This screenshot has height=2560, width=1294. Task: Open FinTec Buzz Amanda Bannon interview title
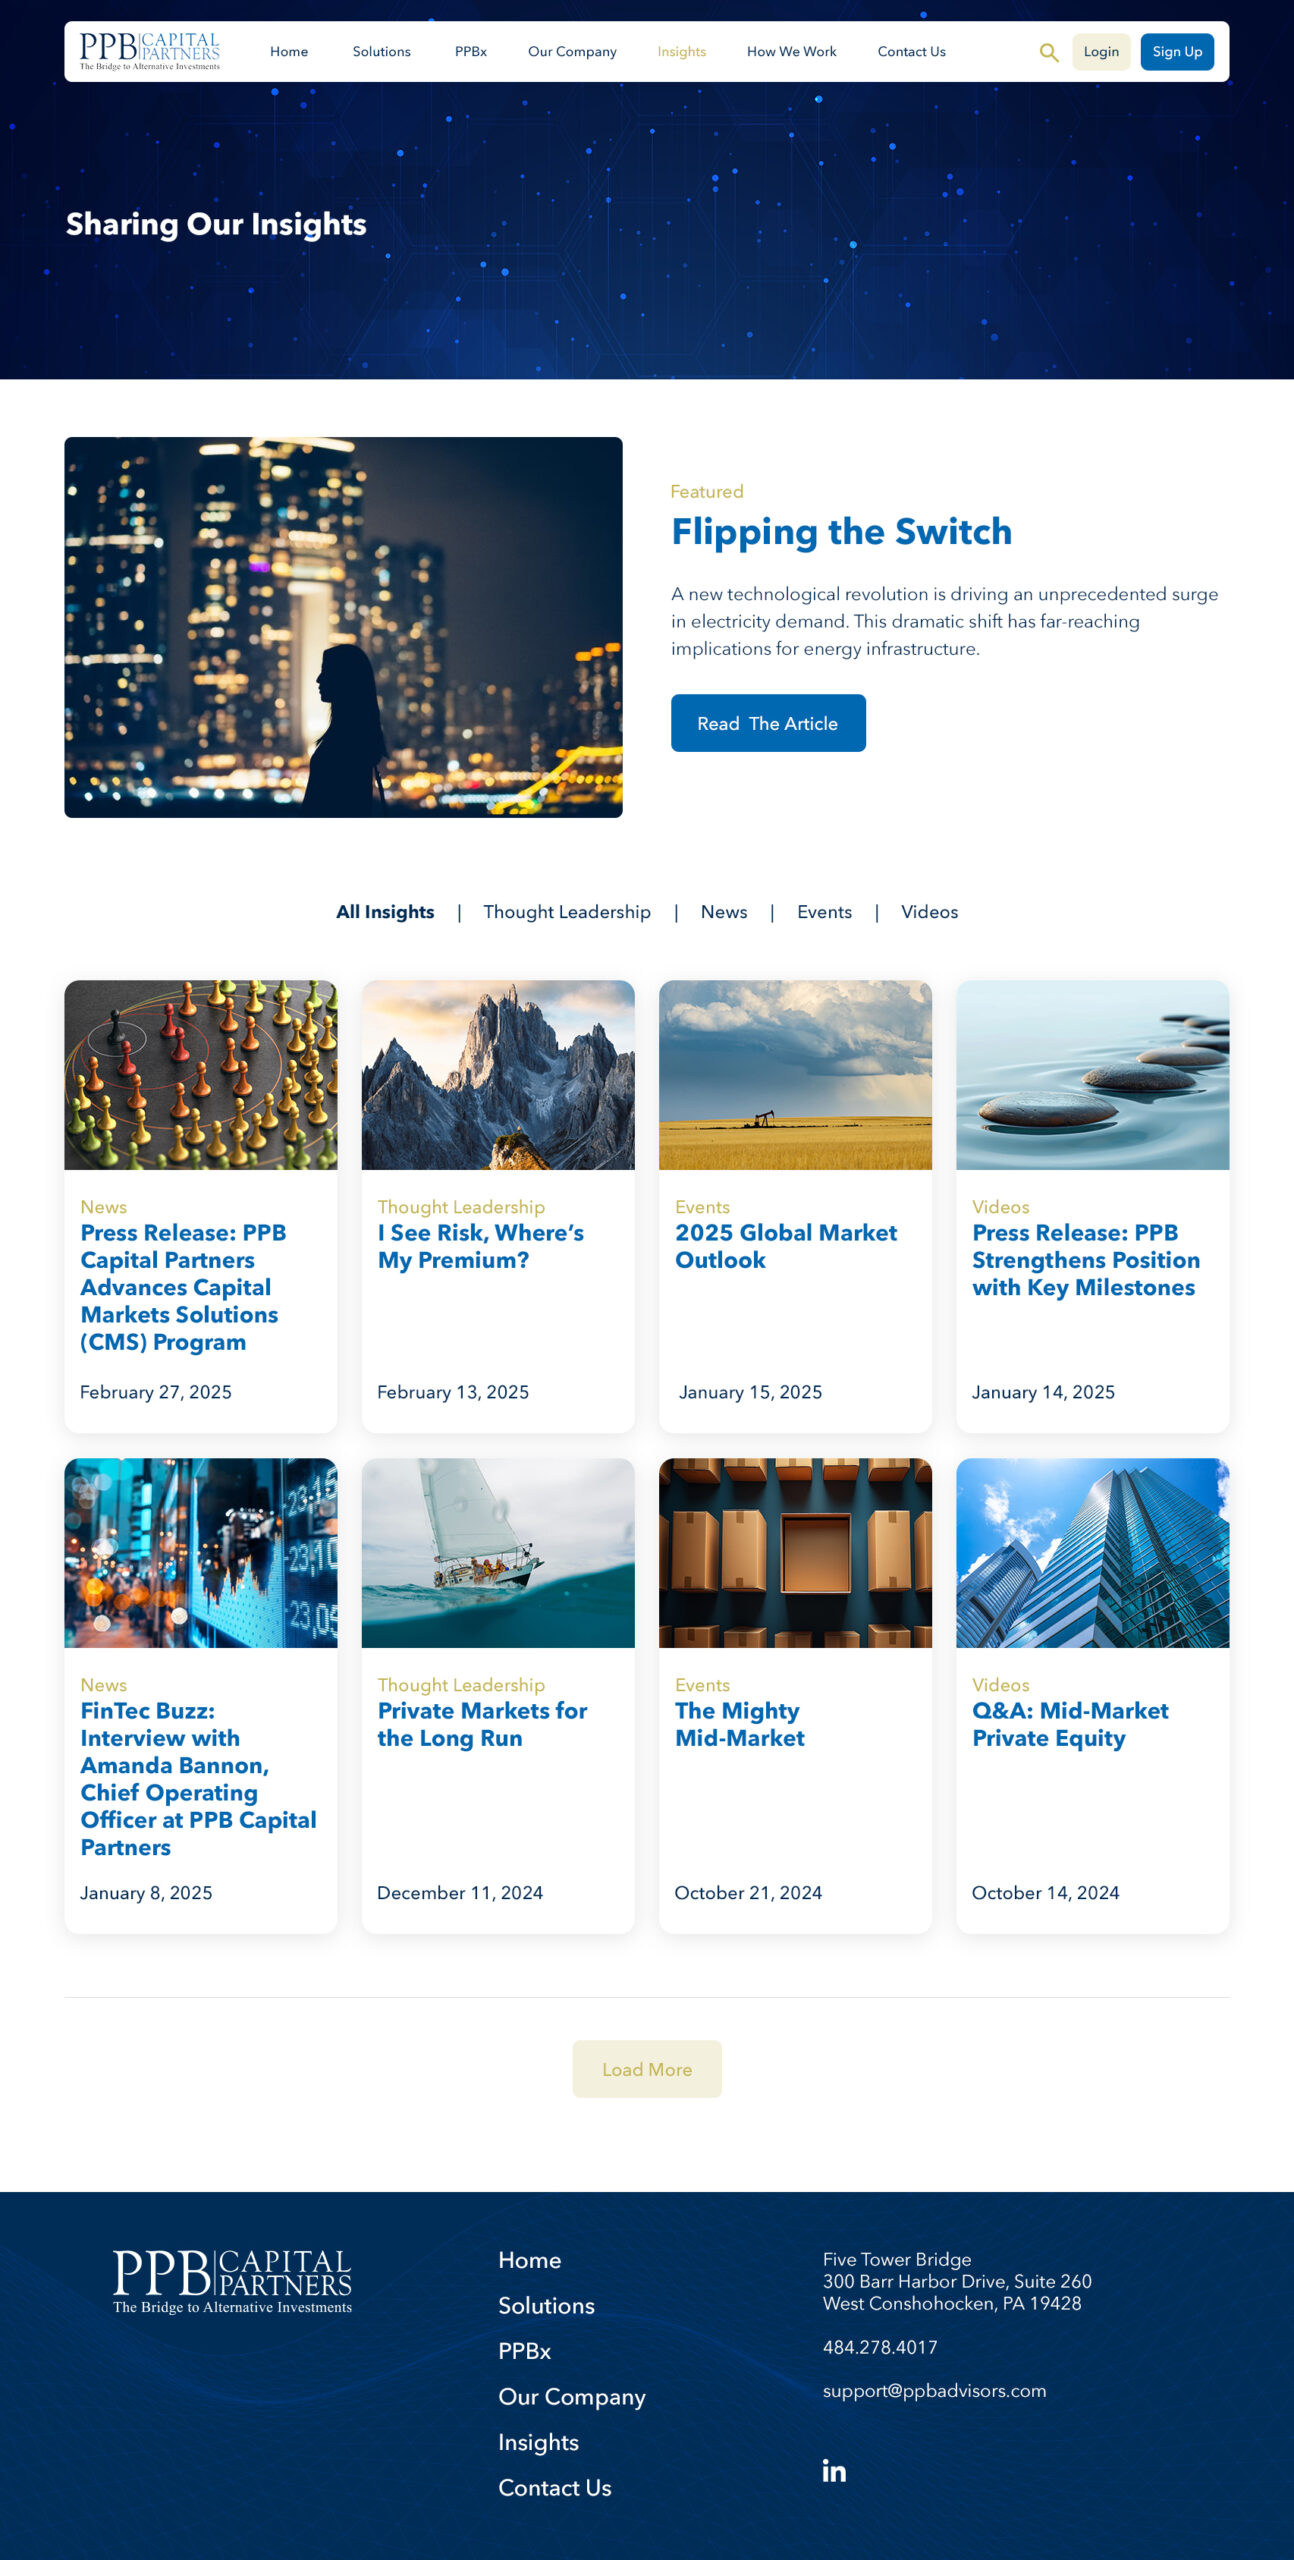(x=198, y=1779)
